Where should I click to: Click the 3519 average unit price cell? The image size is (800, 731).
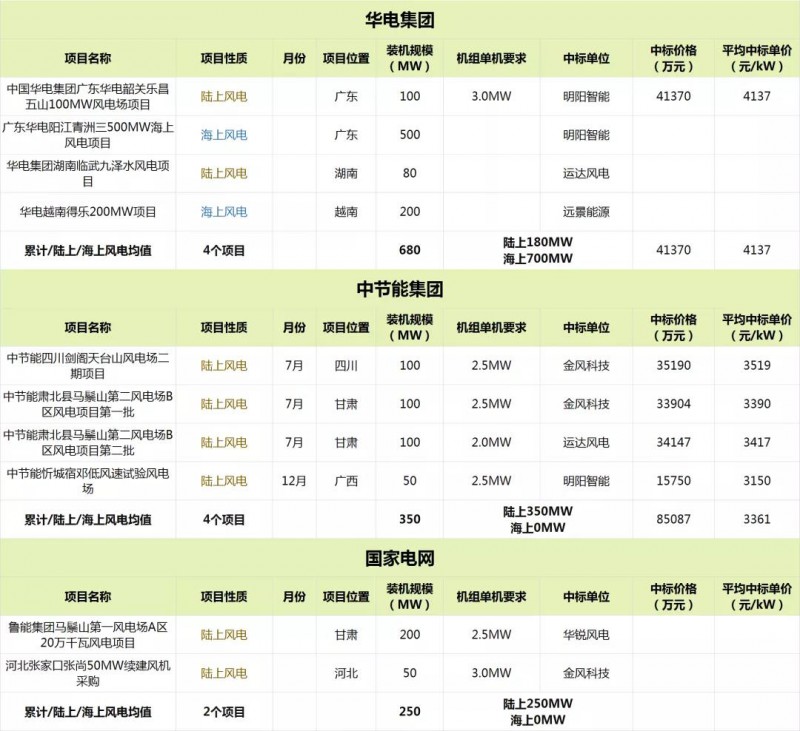point(757,366)
